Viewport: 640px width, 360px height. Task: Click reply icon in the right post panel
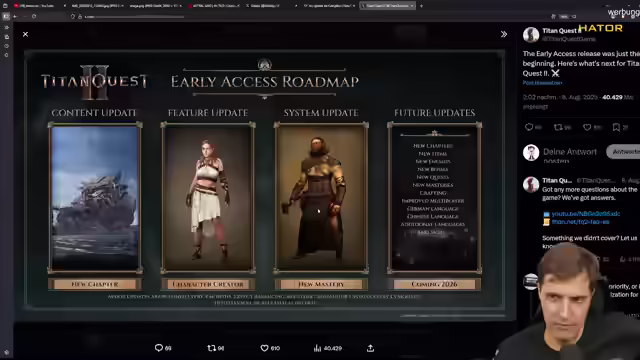[529, 127]
